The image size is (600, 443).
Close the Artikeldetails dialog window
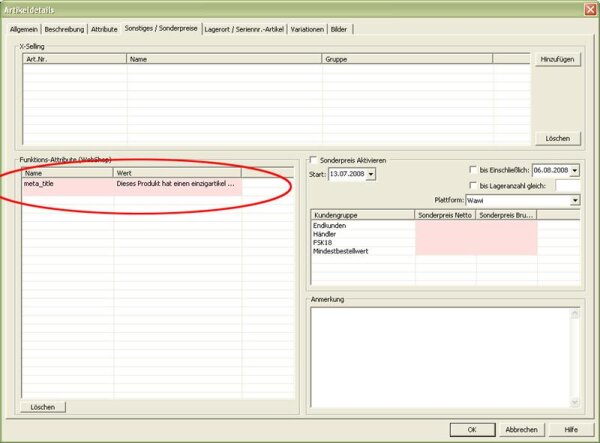pyautogui.click(x=590, y=9)
